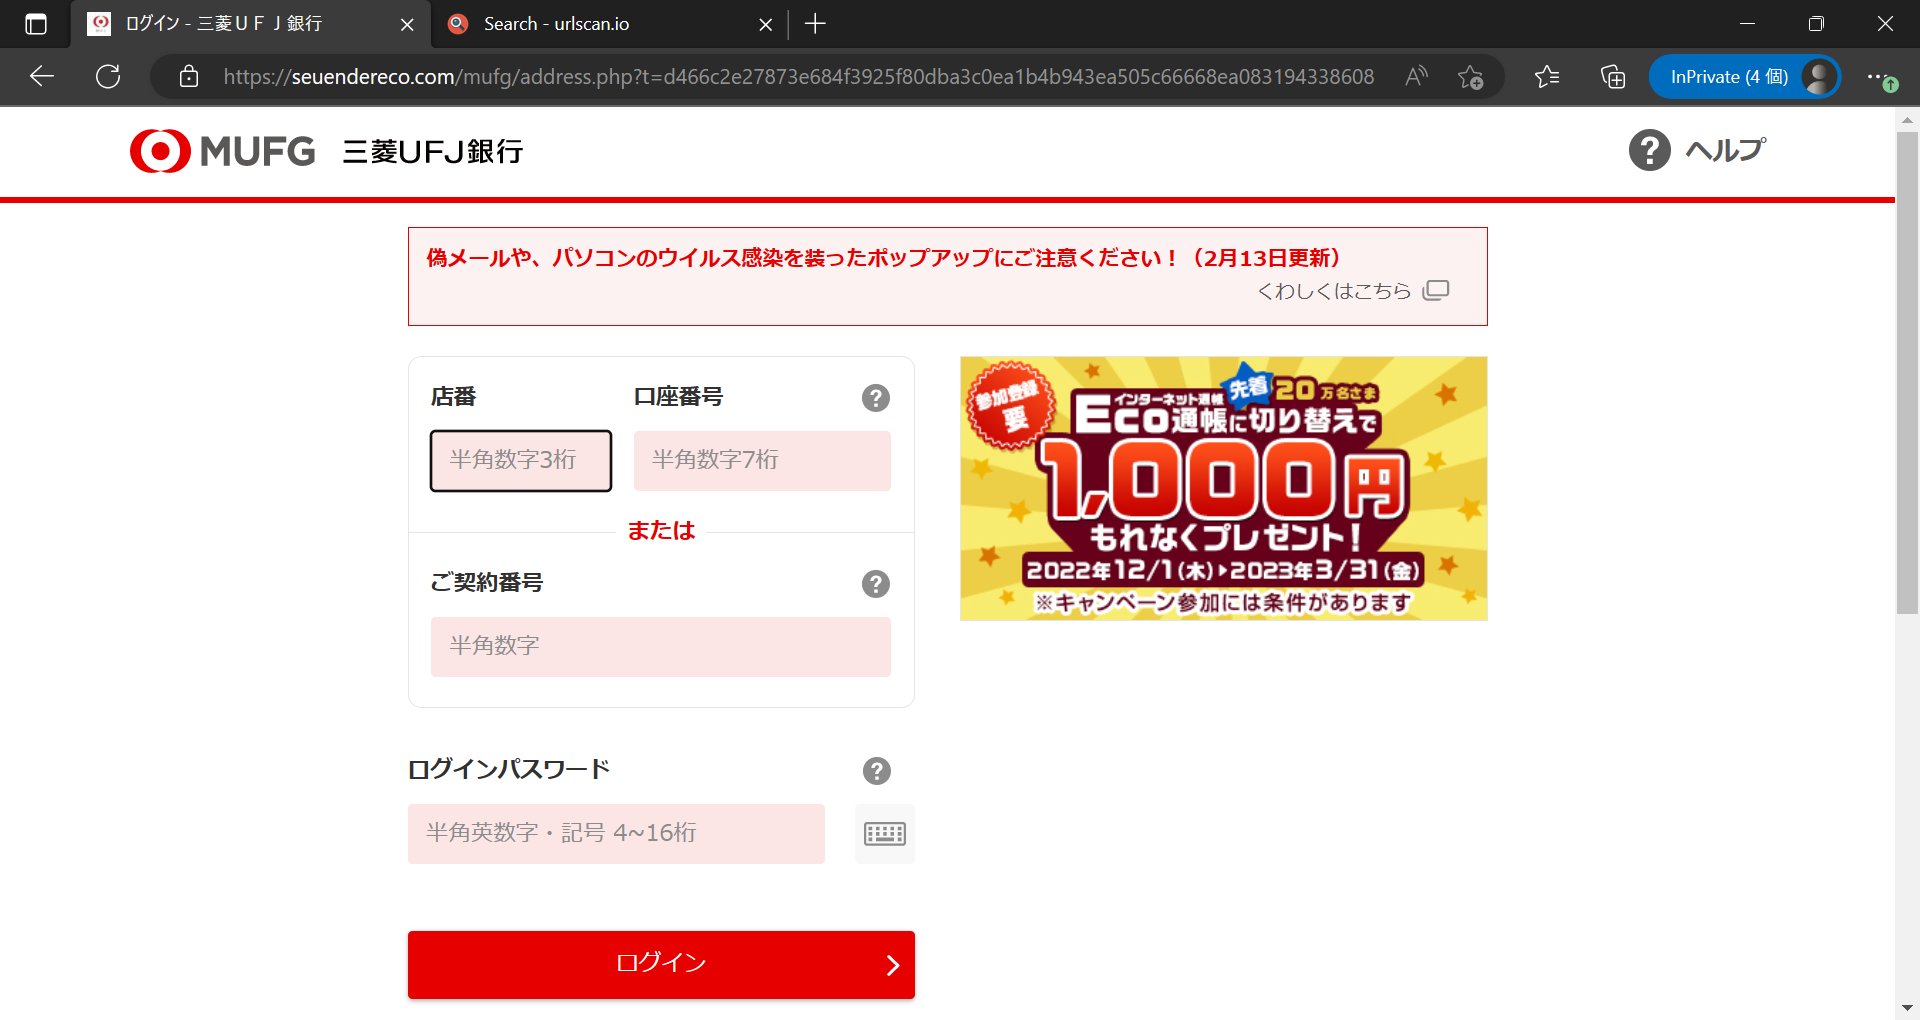The height and width of the screenshot is (1020, 1920).
Task: Click the scrollbar up arrow
Action: (1907, 119)
